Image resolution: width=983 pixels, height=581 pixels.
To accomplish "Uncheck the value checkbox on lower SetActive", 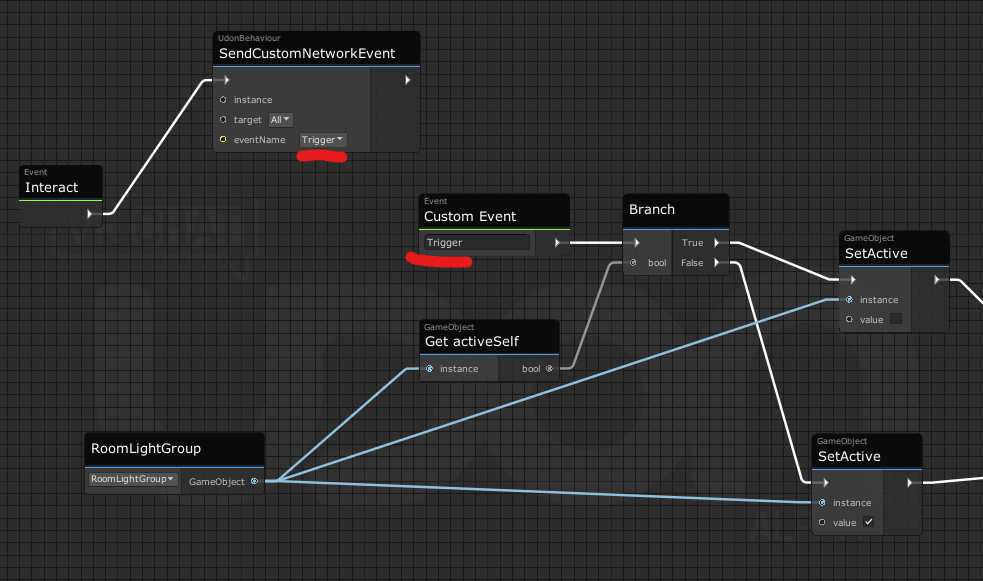I will click(868, 522).
